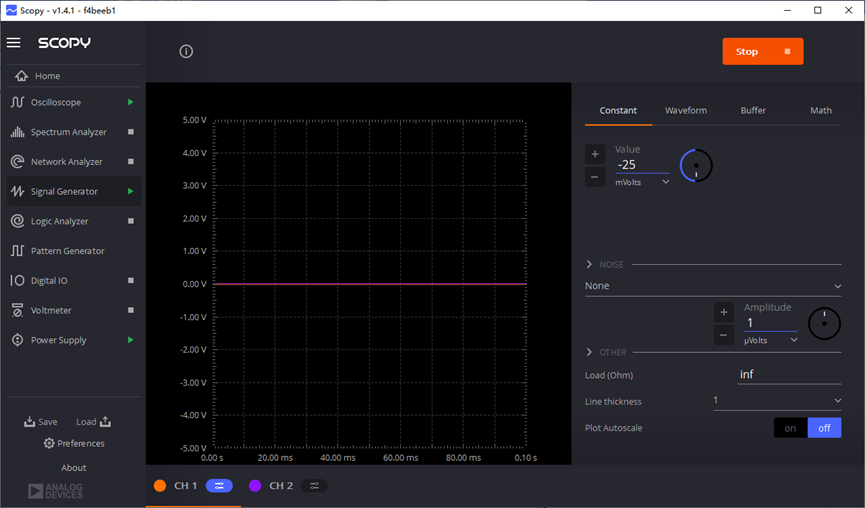Image resolution: width=865 pixels, height=508 pixels.
Task: Open the Line thickness dropdown
Action: click(x=777, y=400)
